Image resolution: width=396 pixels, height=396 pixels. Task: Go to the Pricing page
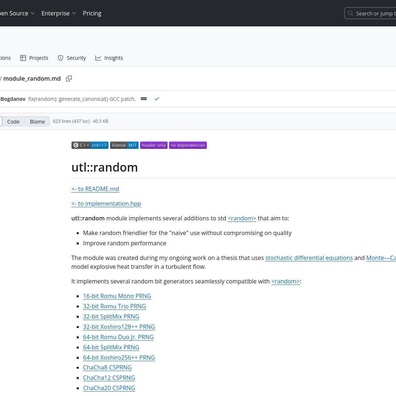click(92, 13)
